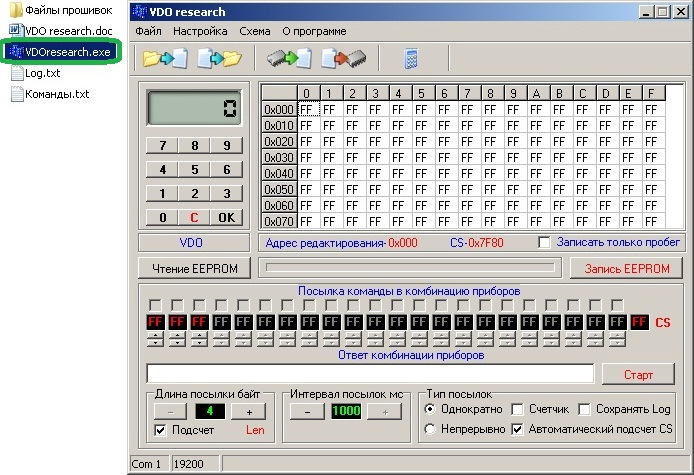
Task: Click 19200 baud in status bar
Action: coord(196,464)
